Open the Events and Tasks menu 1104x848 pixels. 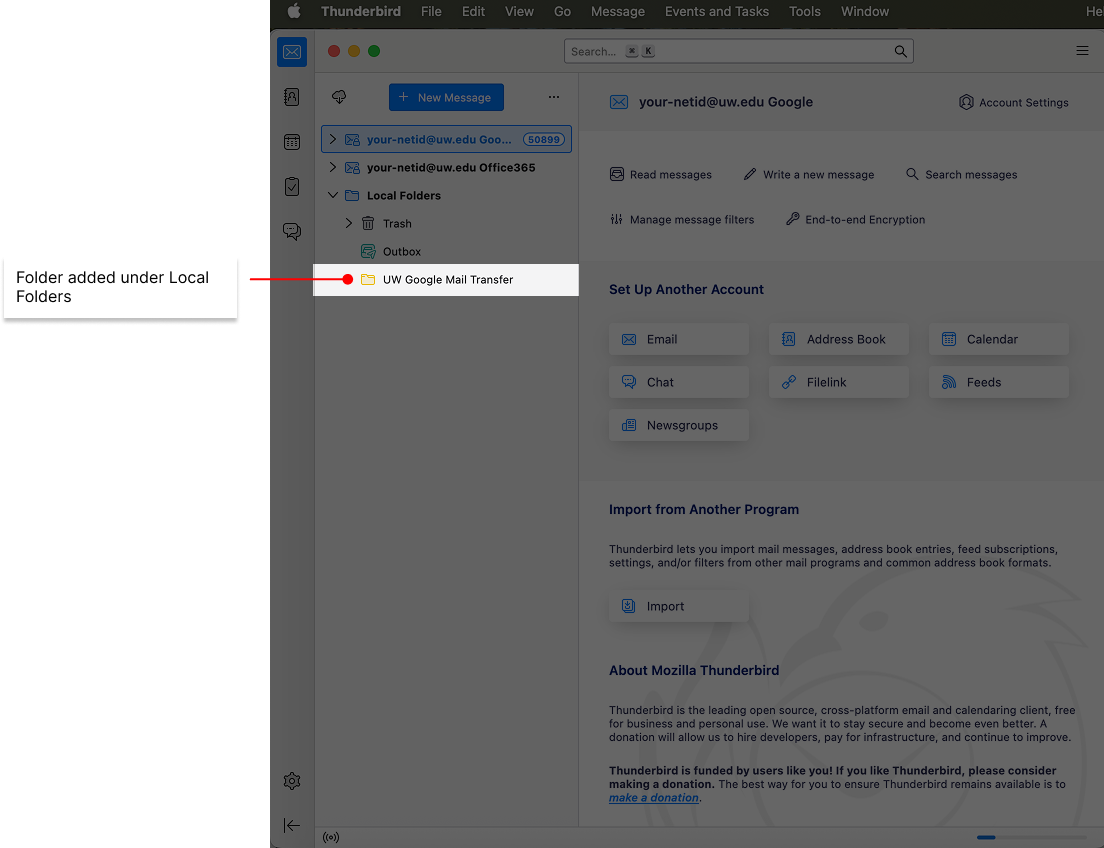(716, 12)
